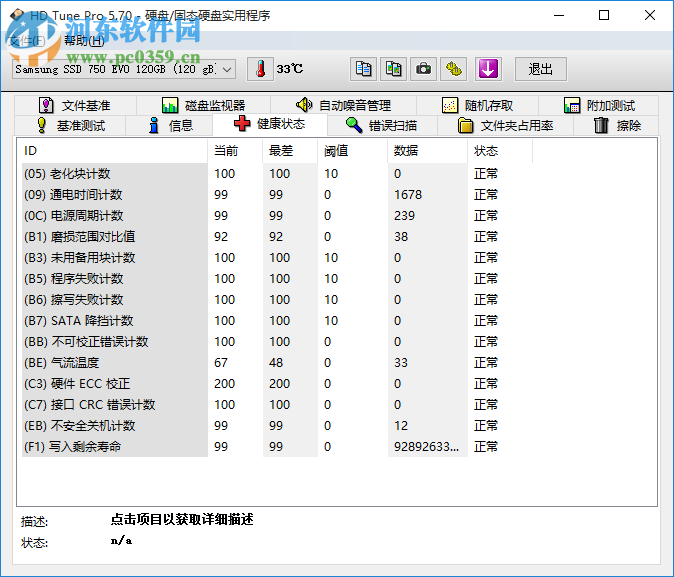
Task: Click the magnifier icon of 错误扫描
Action: (354, 125)
